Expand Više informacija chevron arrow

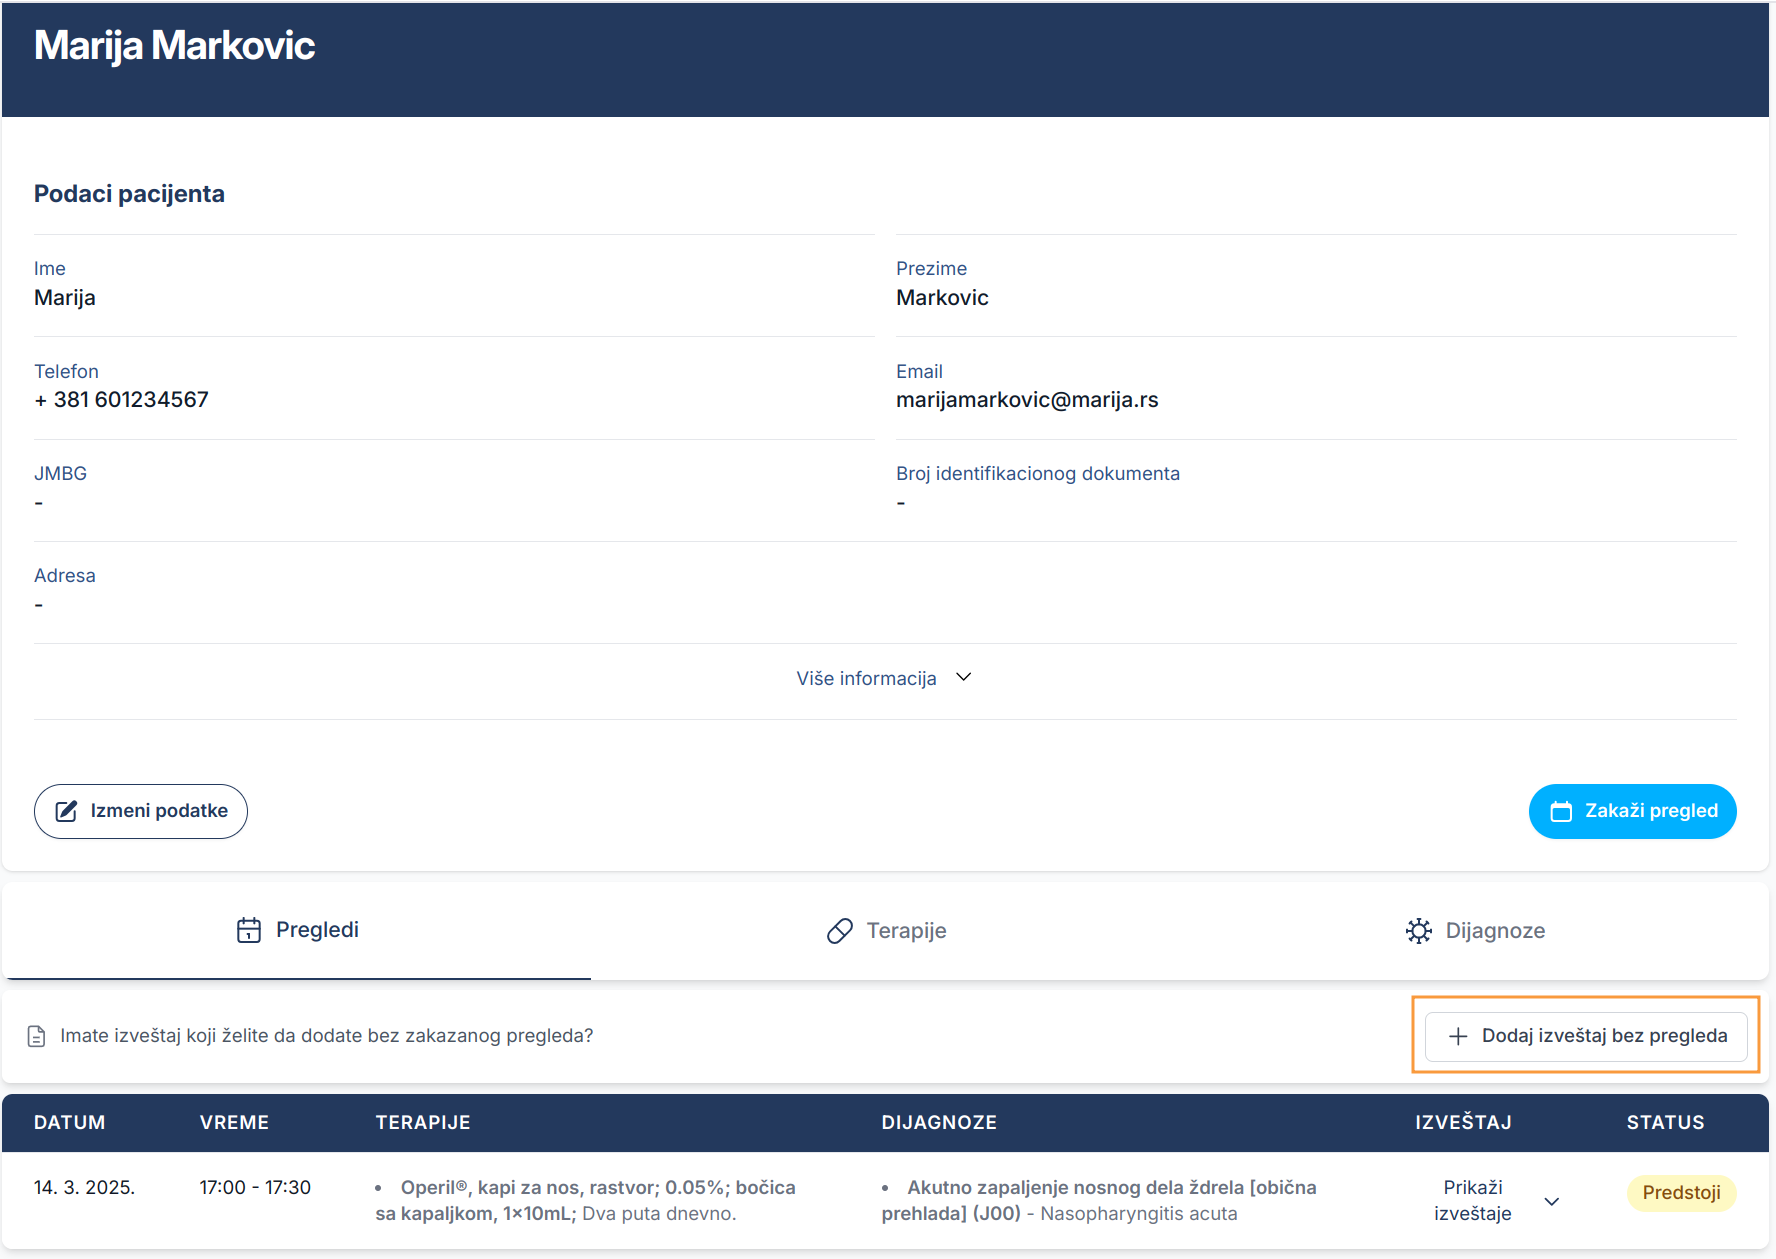tap(964, 678)
